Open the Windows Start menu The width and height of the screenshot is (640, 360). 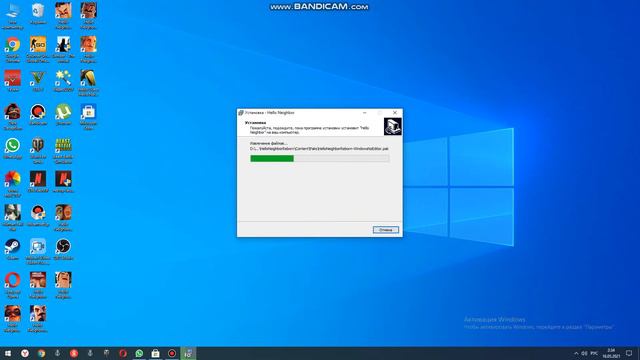coord(8,353)
